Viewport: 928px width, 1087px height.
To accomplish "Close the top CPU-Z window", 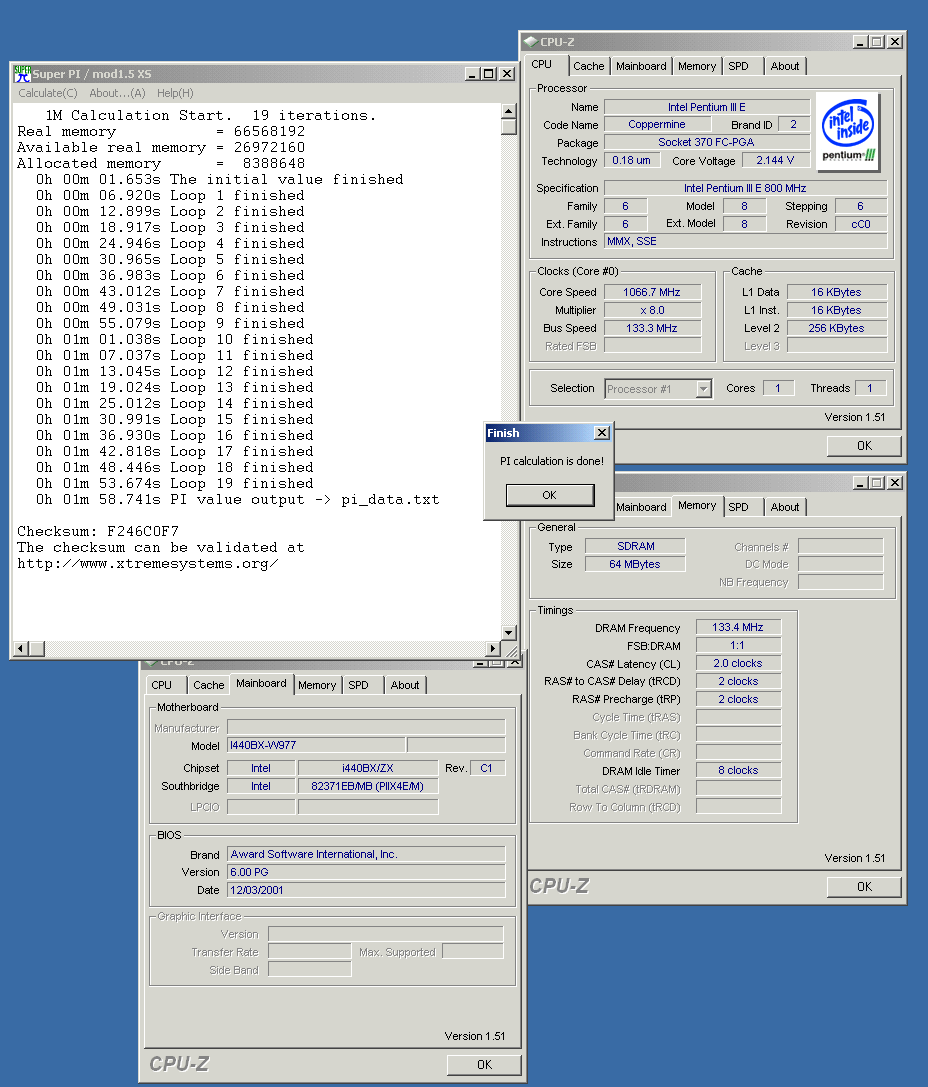I will (895, 42).
